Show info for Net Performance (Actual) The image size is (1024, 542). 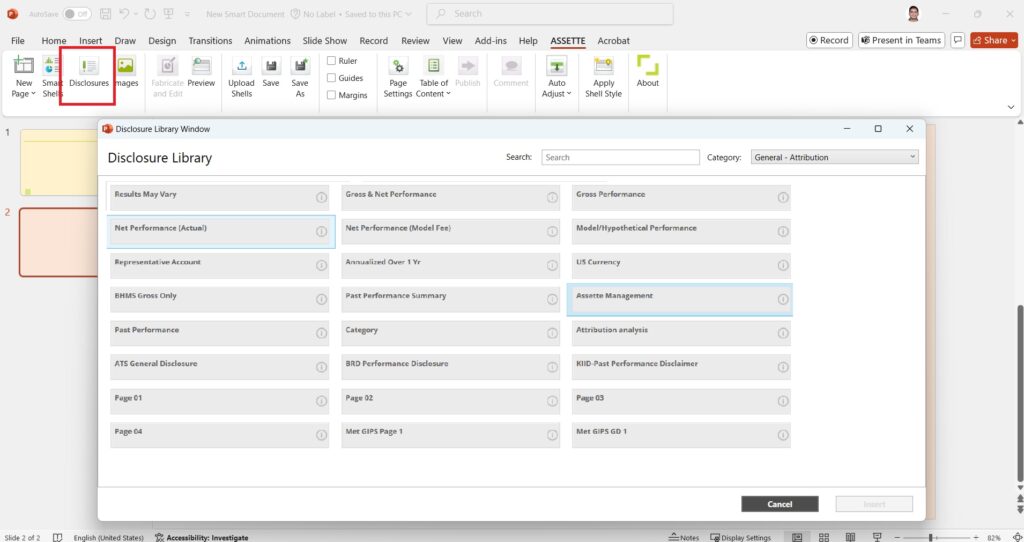[x=321, y=231]
